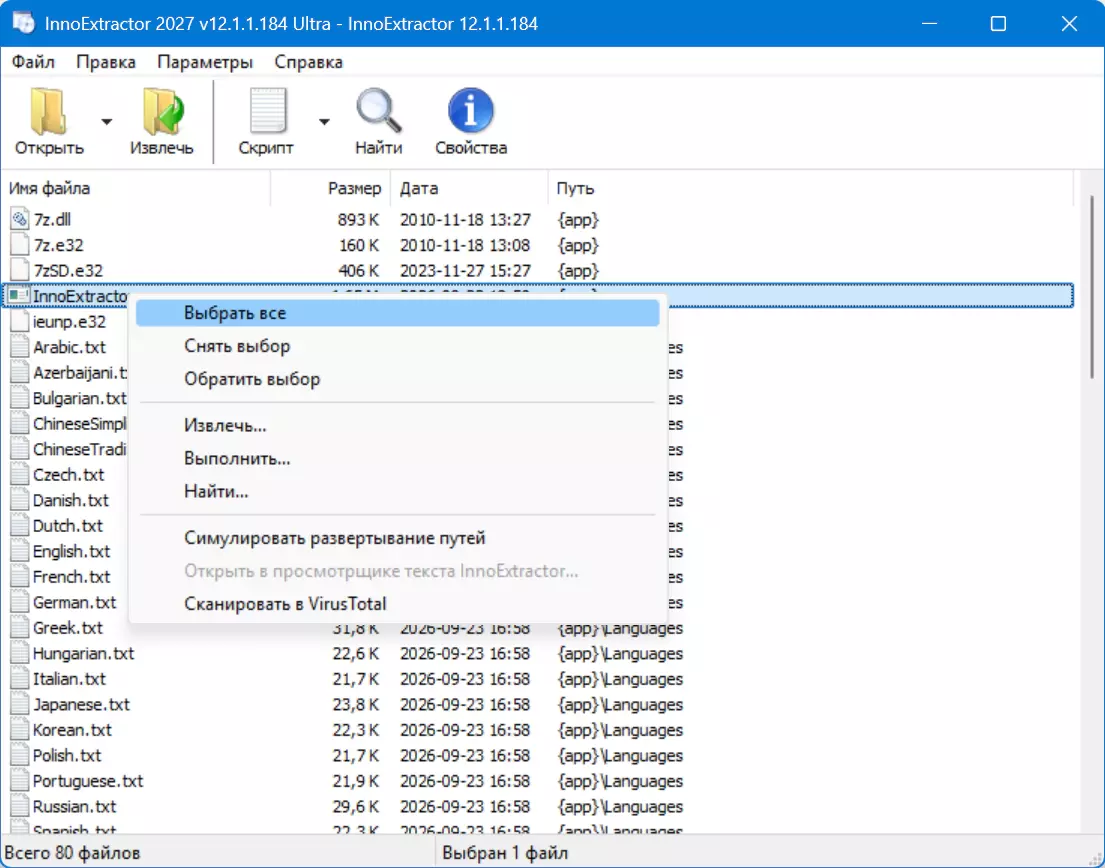The width and height of the screenshot is (1105, 868).
Task: Select the Japanese.txt file name
Action: (81, 705)
